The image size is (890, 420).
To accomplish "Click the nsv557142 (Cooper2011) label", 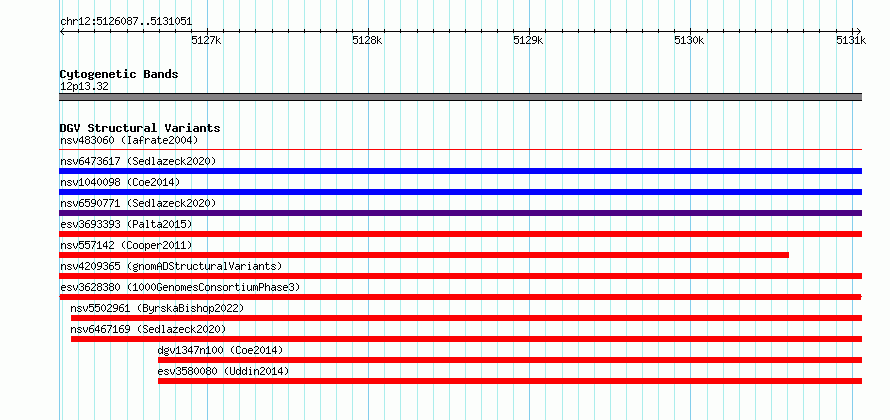I will 126,245.
